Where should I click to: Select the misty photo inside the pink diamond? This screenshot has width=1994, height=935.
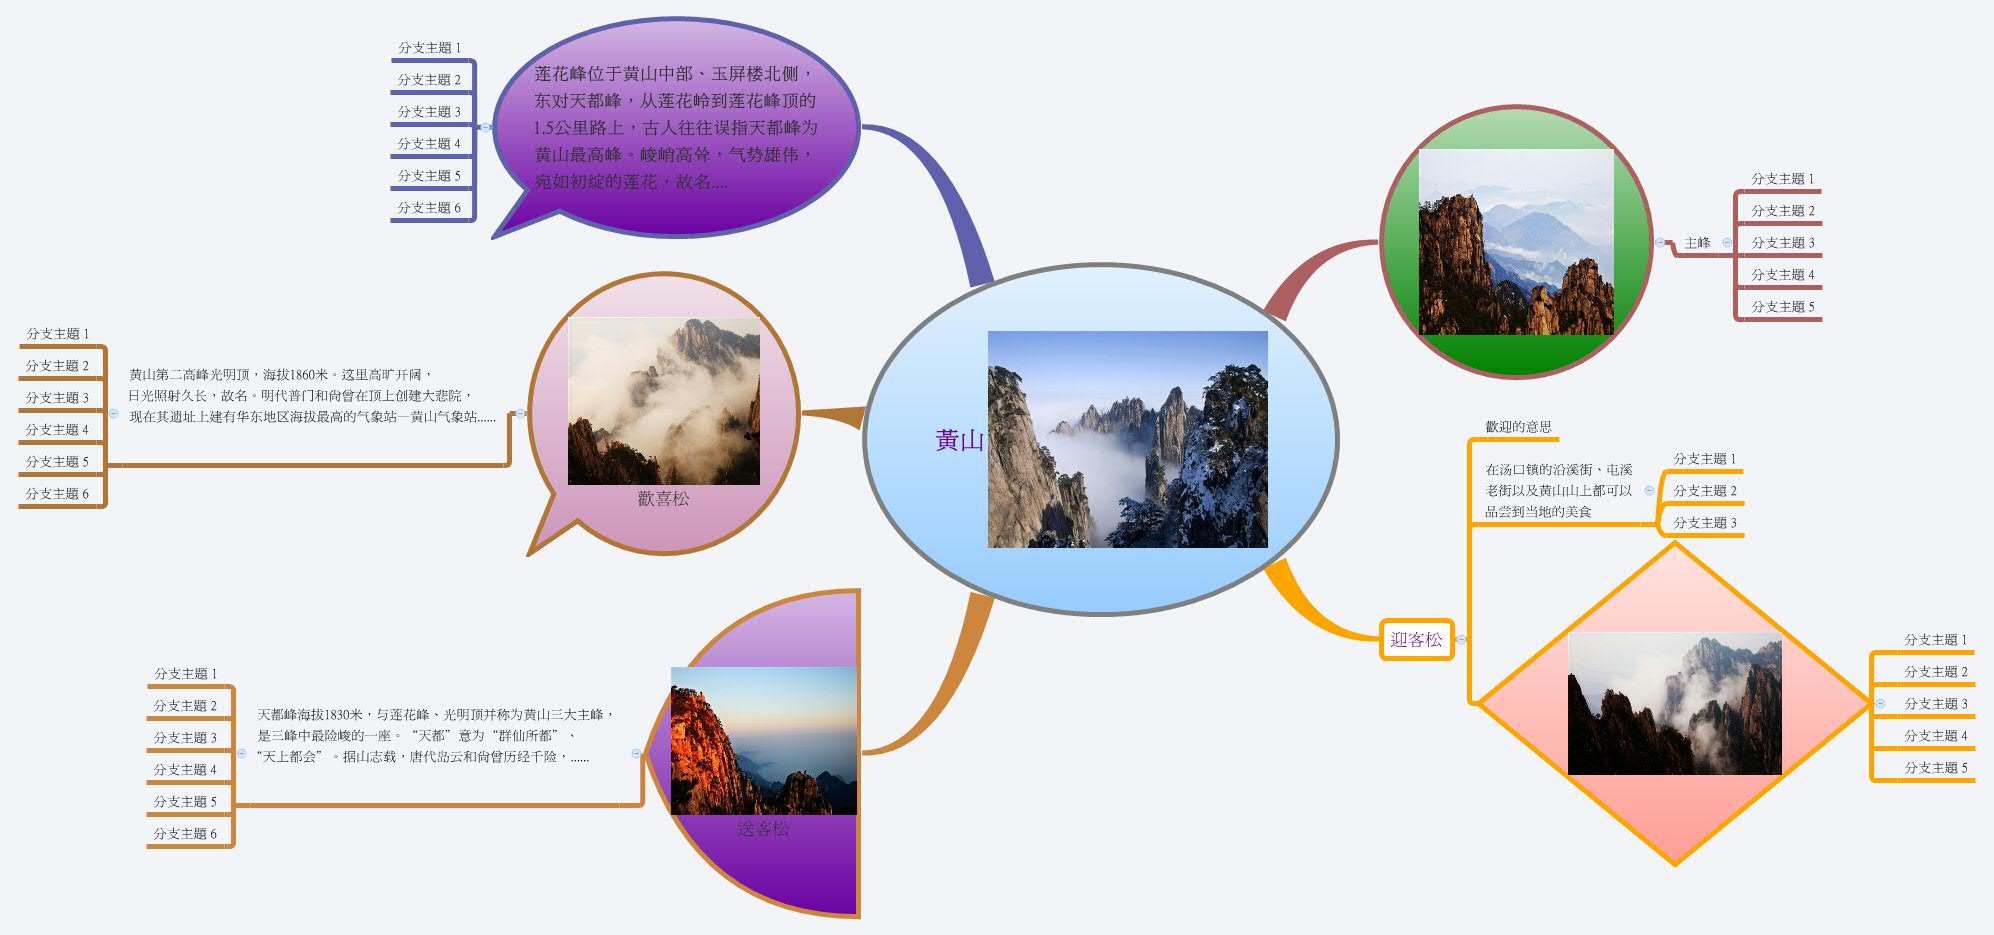click(1674, 704)
